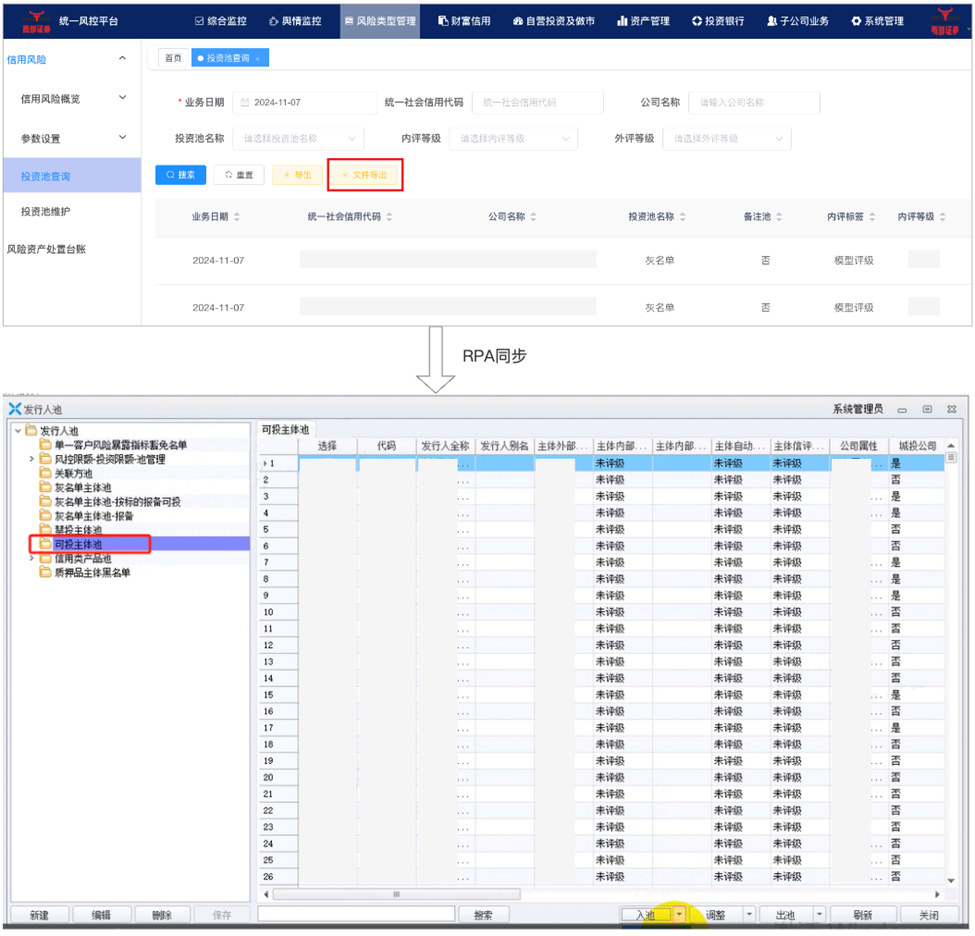Viewport: 975px width, 936px height.
Task: Sort the table by 业务日期 column
Action: (x=237, y=217)
